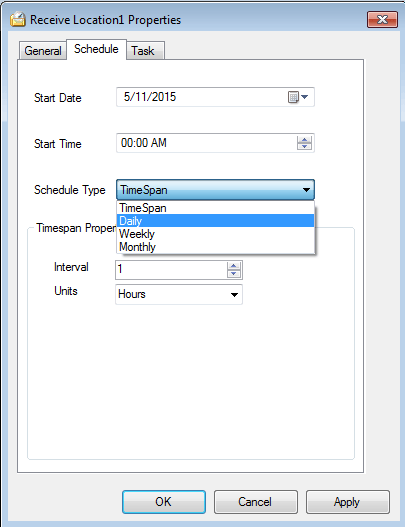
Task: Collapse the Schedule Type dropdown arrow
Action: 306,190
